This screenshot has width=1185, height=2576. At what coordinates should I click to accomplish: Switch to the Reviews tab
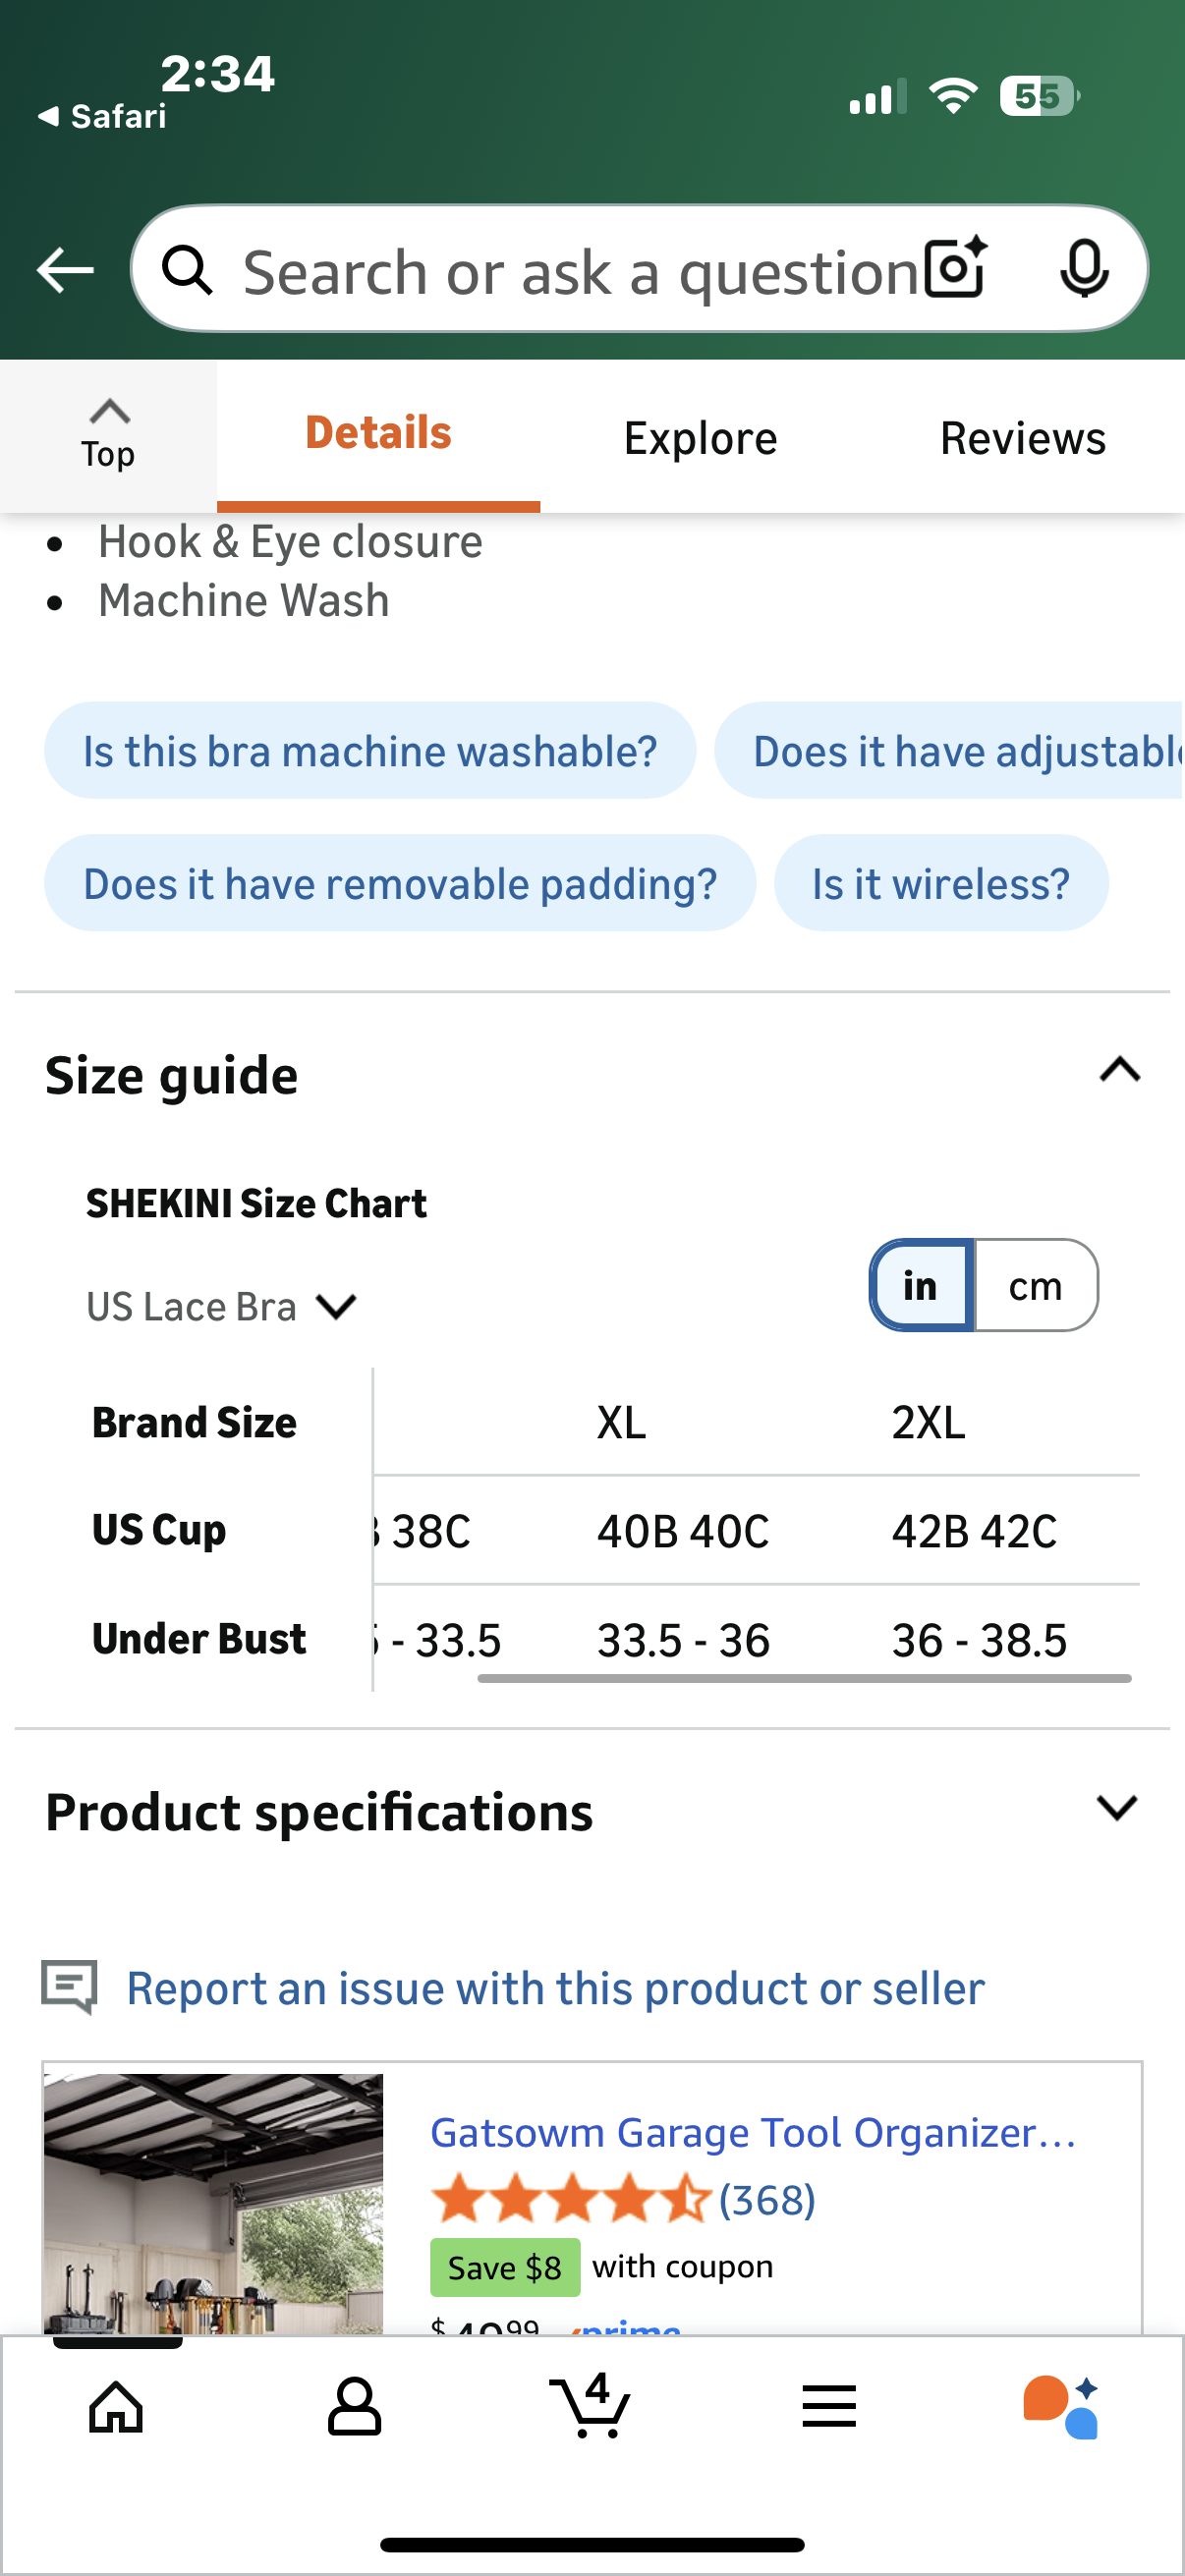[x=1022, y=436]
